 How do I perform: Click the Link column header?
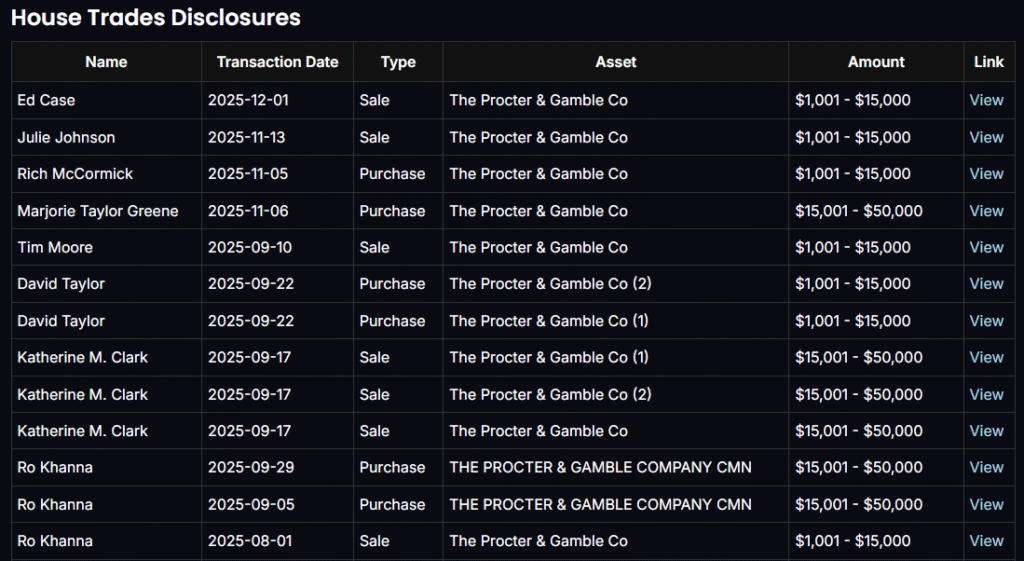click(988, 62)
